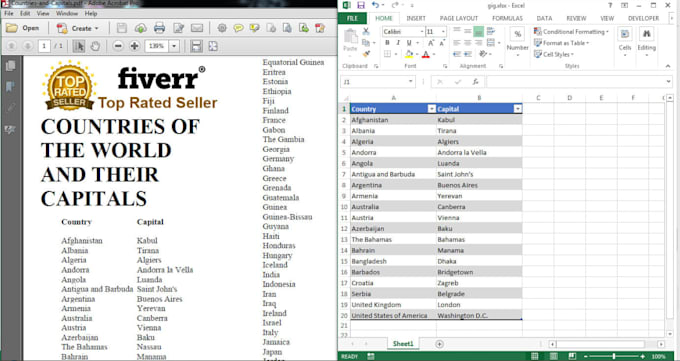Click the Wrap Text icon in Excel Alignment group
The height and width of the screenshot is (361, 680).
click(x=490, y=31)
